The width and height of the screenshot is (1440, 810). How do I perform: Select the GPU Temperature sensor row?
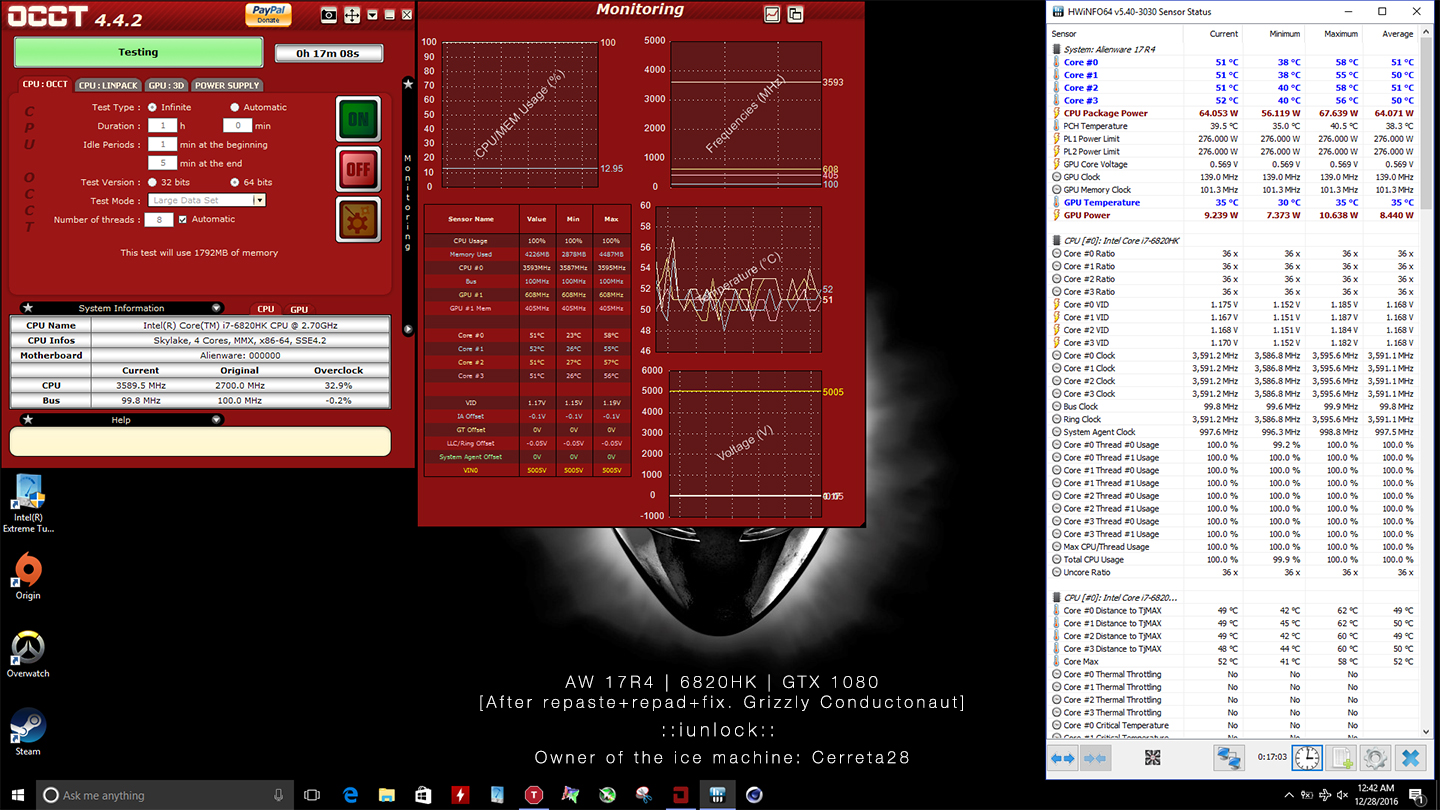coord(1233,202)
